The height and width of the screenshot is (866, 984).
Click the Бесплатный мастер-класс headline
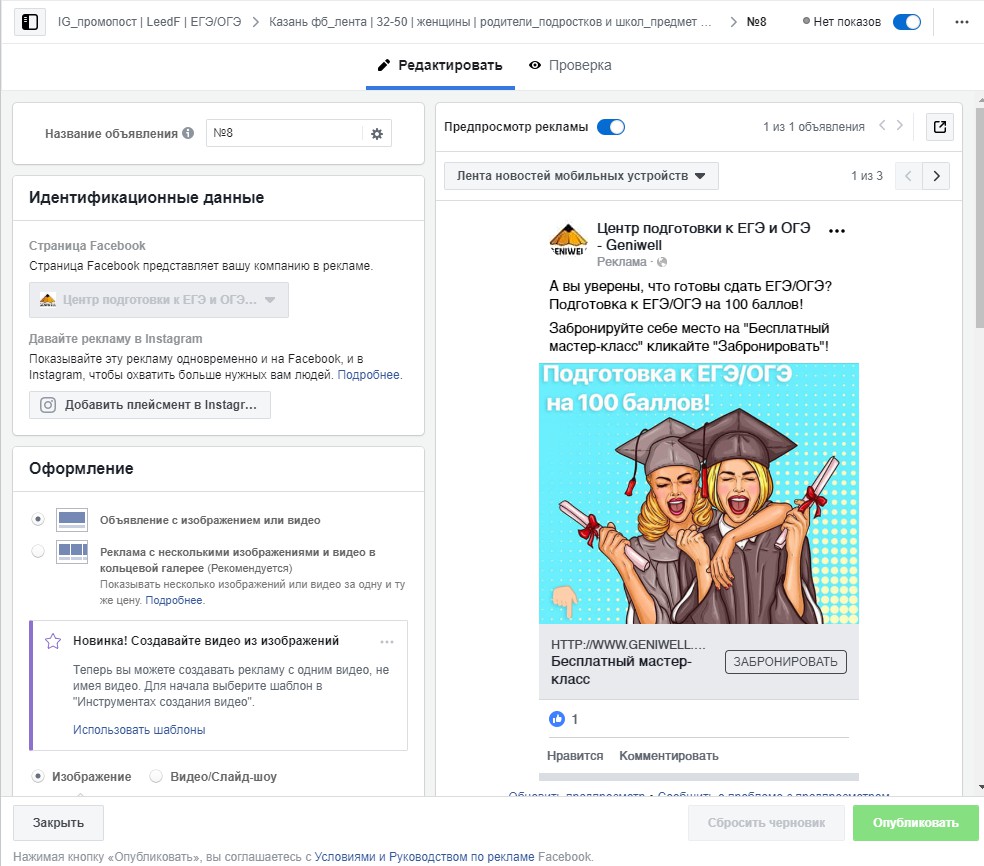[621, 670]
